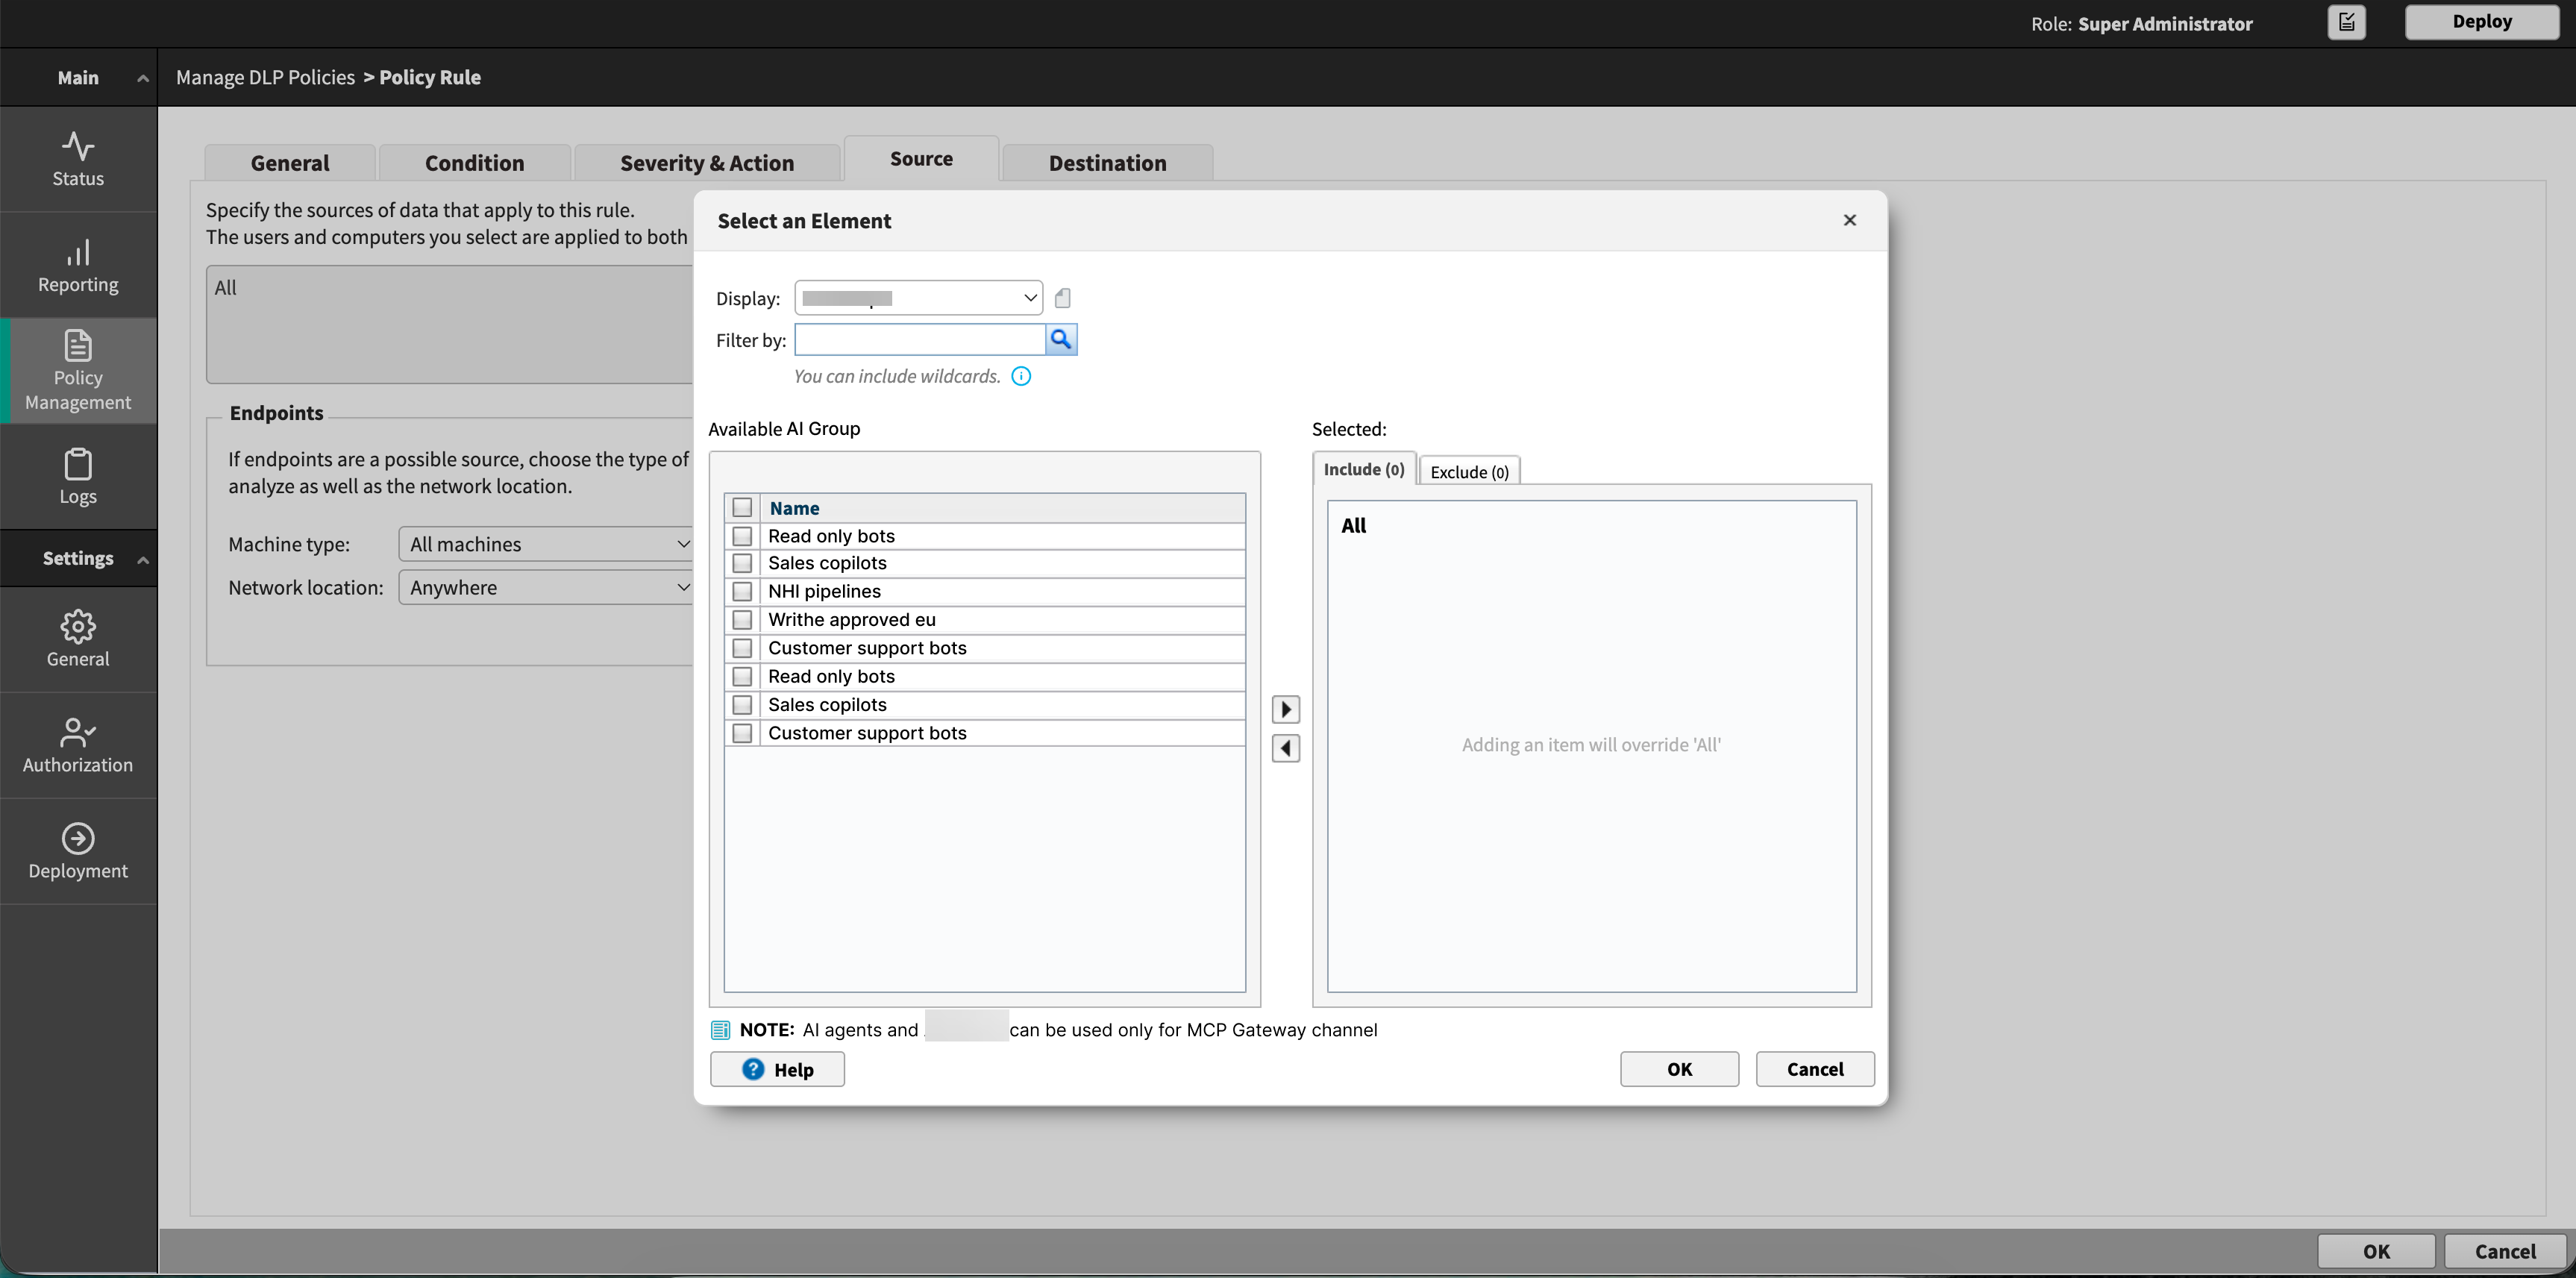This screenshot has width=2576, height=1278.
Task: Check the second Read only bots row
Action: [x=742, y=676]
